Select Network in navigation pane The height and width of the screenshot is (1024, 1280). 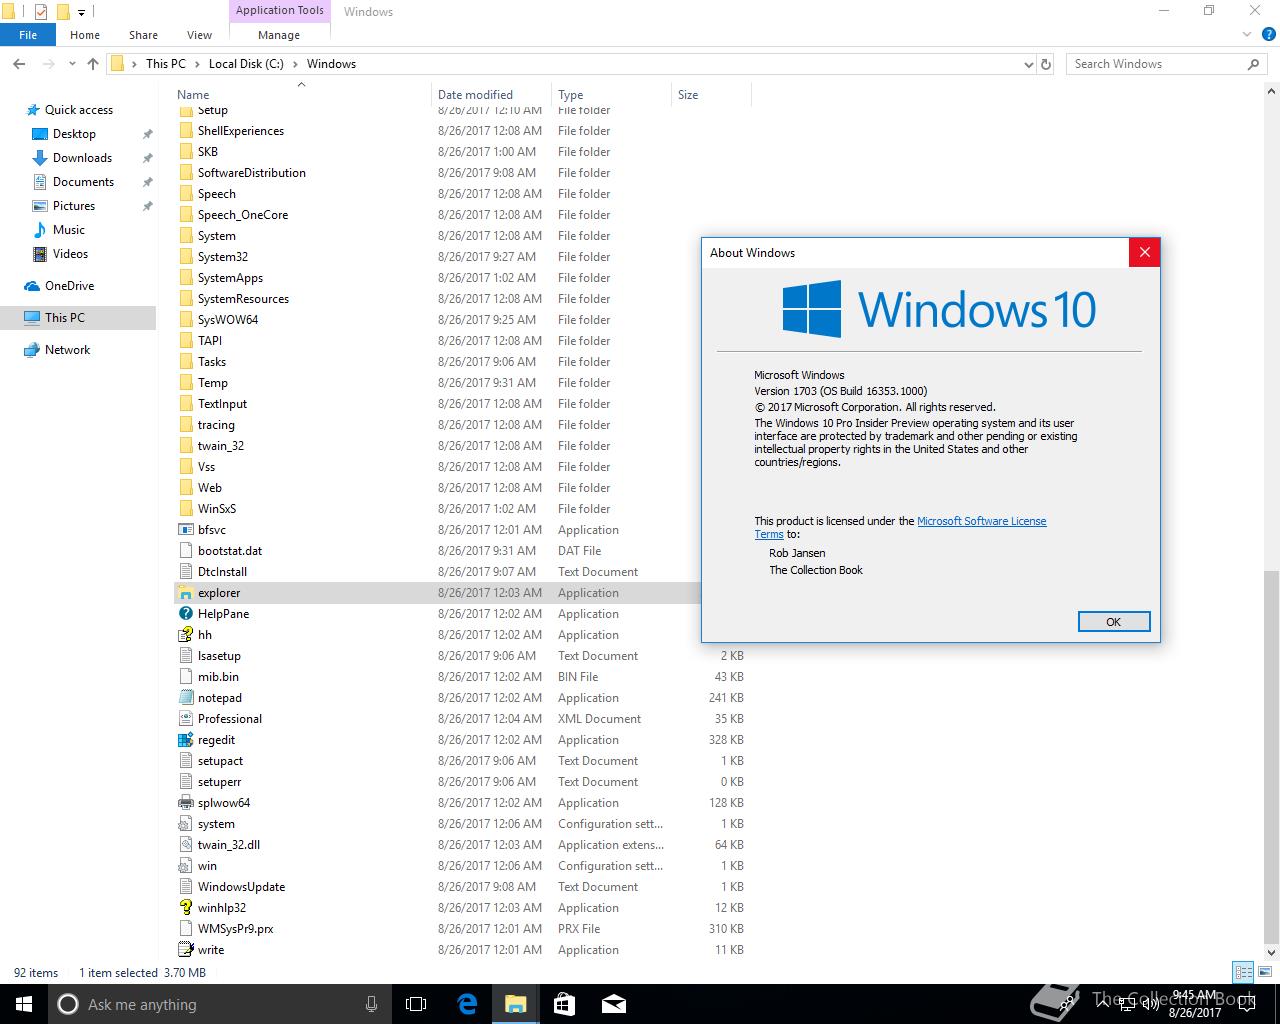(x=67, y=350)
